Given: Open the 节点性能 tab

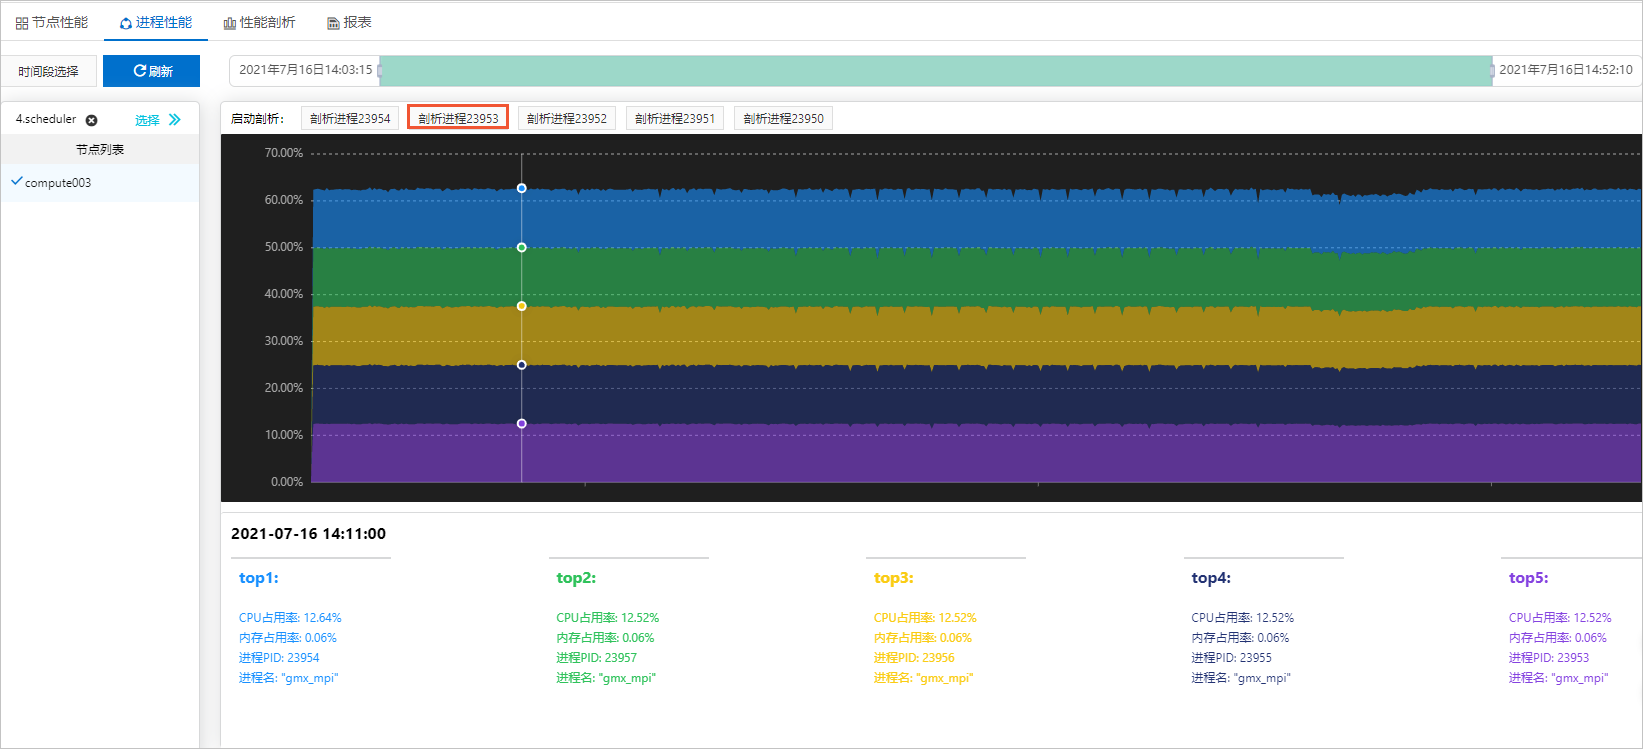Looking at the screenshot, I should point(52,22).
